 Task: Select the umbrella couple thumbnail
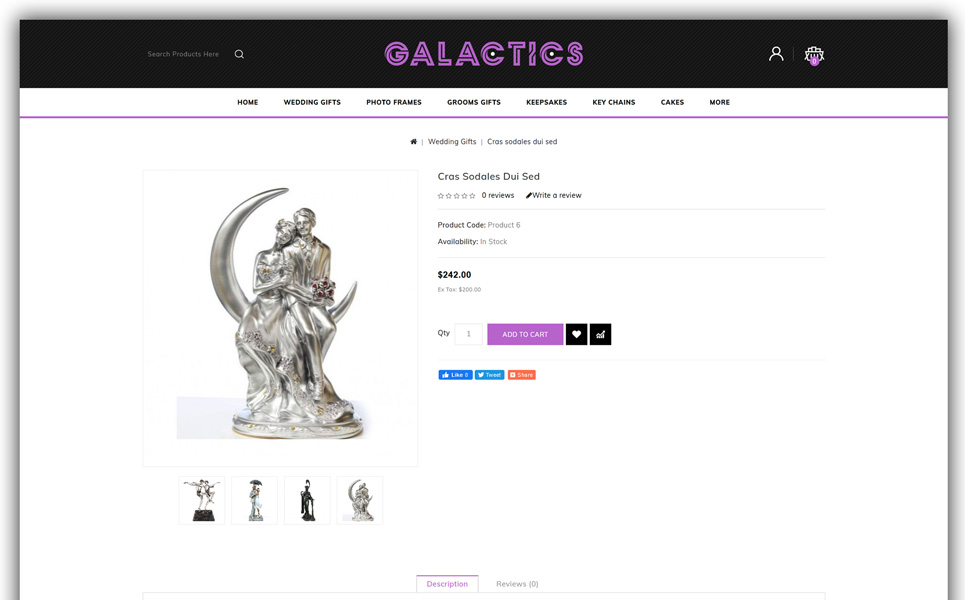coord(255,500)
